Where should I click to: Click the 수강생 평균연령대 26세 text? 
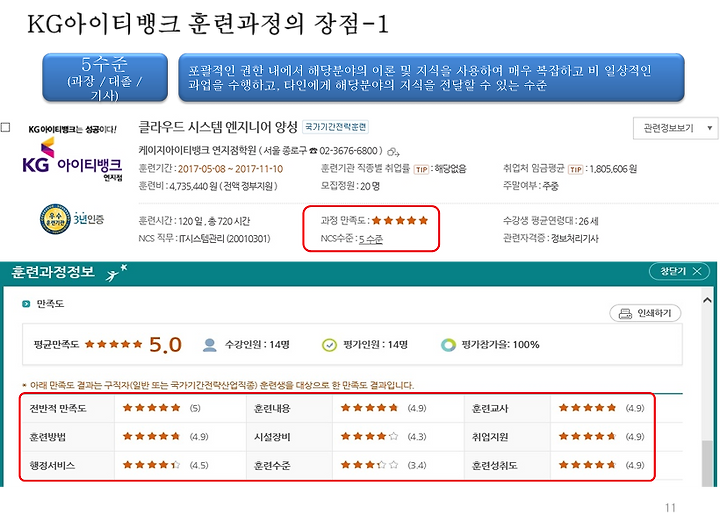551,221
